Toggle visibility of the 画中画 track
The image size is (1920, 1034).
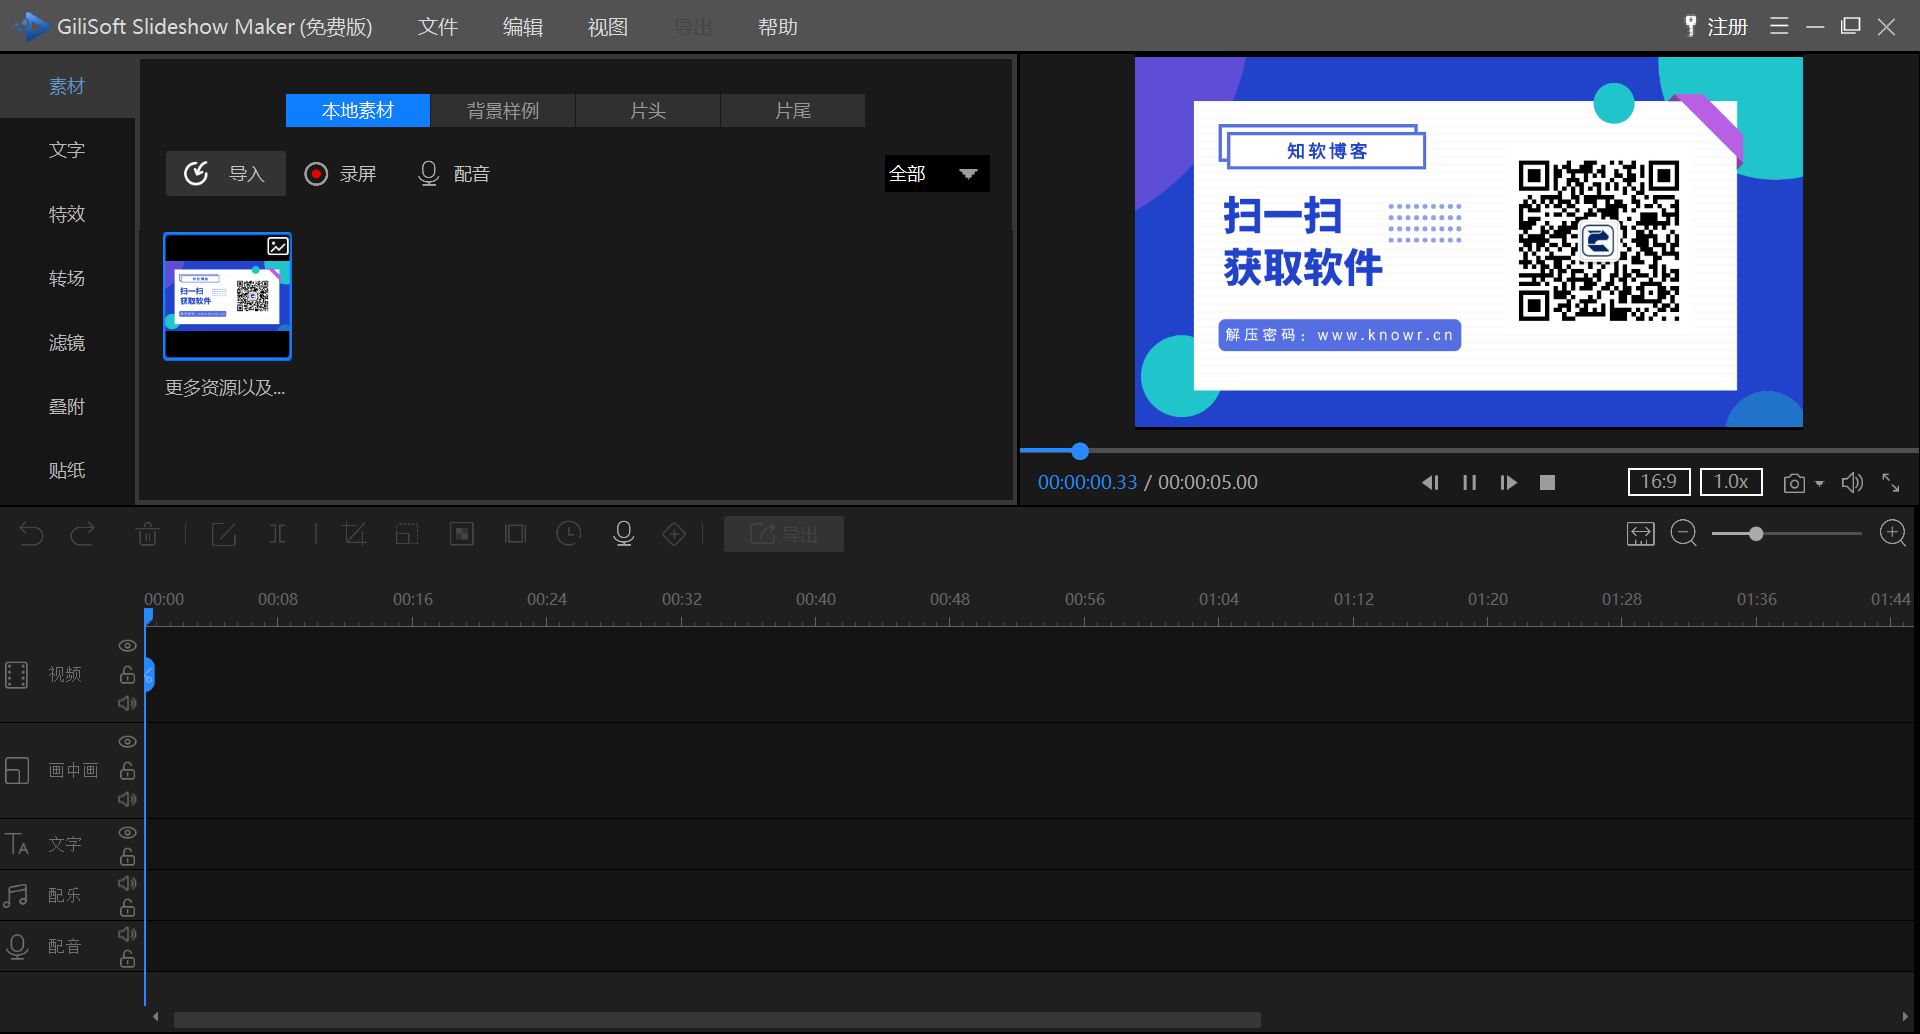[127, 742]
